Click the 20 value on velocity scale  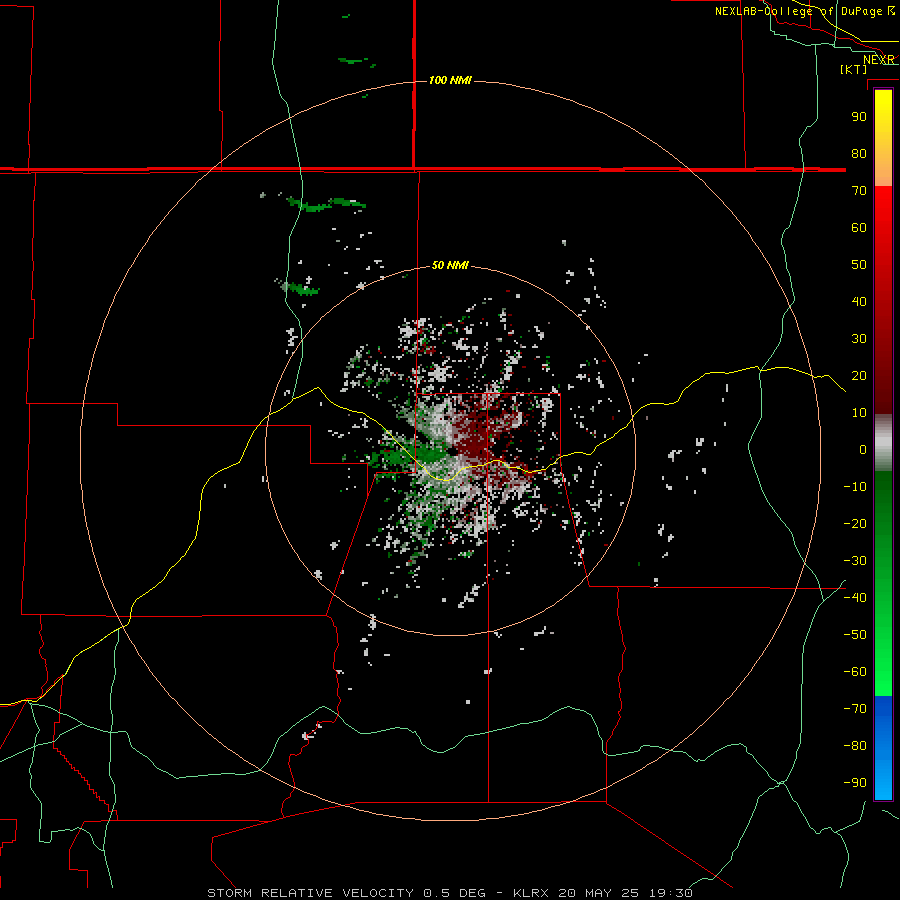[859, 376]
